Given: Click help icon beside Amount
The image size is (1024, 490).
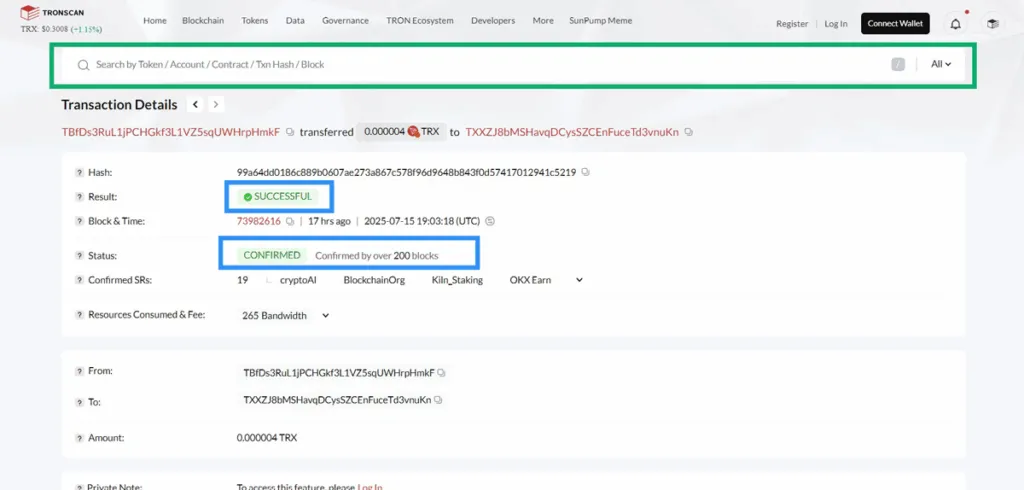Looking at the screenshot, I should pos(80,438).
